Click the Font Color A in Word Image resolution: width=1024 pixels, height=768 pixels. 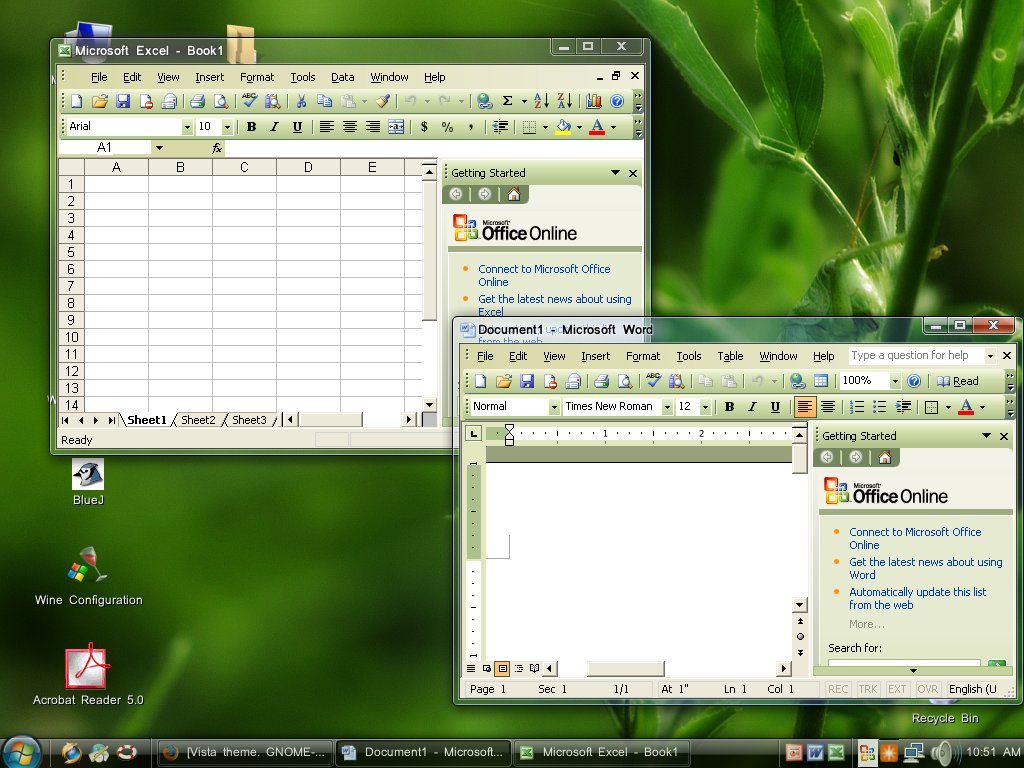point(966,407)
